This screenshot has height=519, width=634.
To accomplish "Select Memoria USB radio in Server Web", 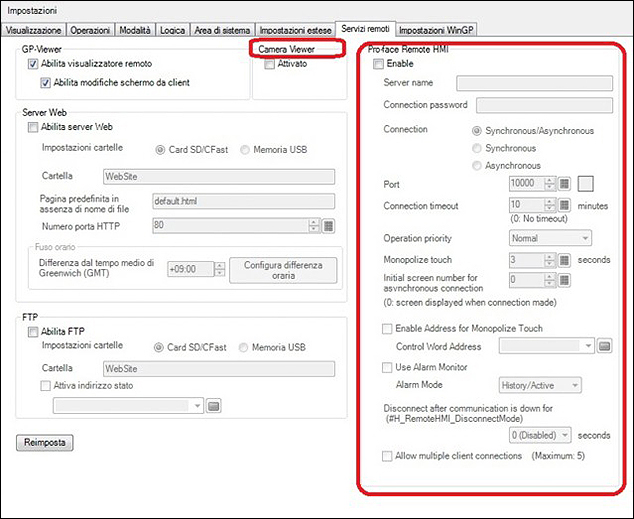I will click(x=245, y=150).
